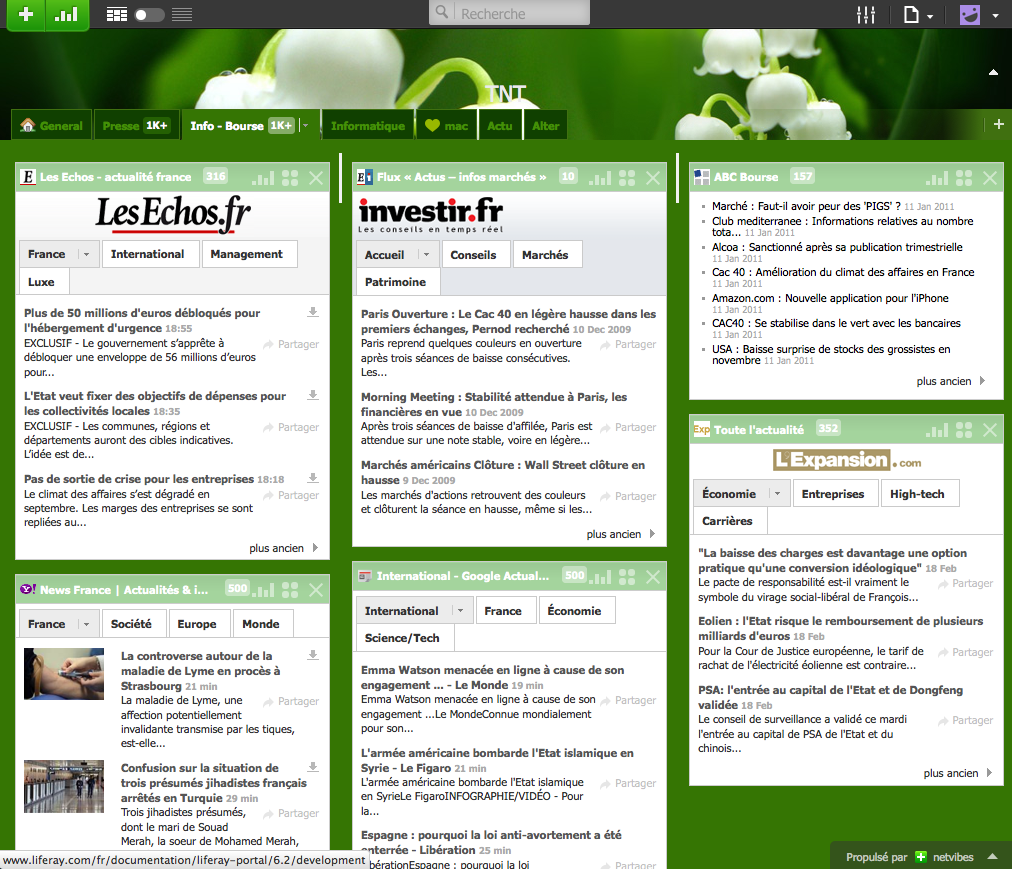Open the analytics bar chart icon in top bar
Viewport: 1012px width, 869px height.
[x=67, y=15]
